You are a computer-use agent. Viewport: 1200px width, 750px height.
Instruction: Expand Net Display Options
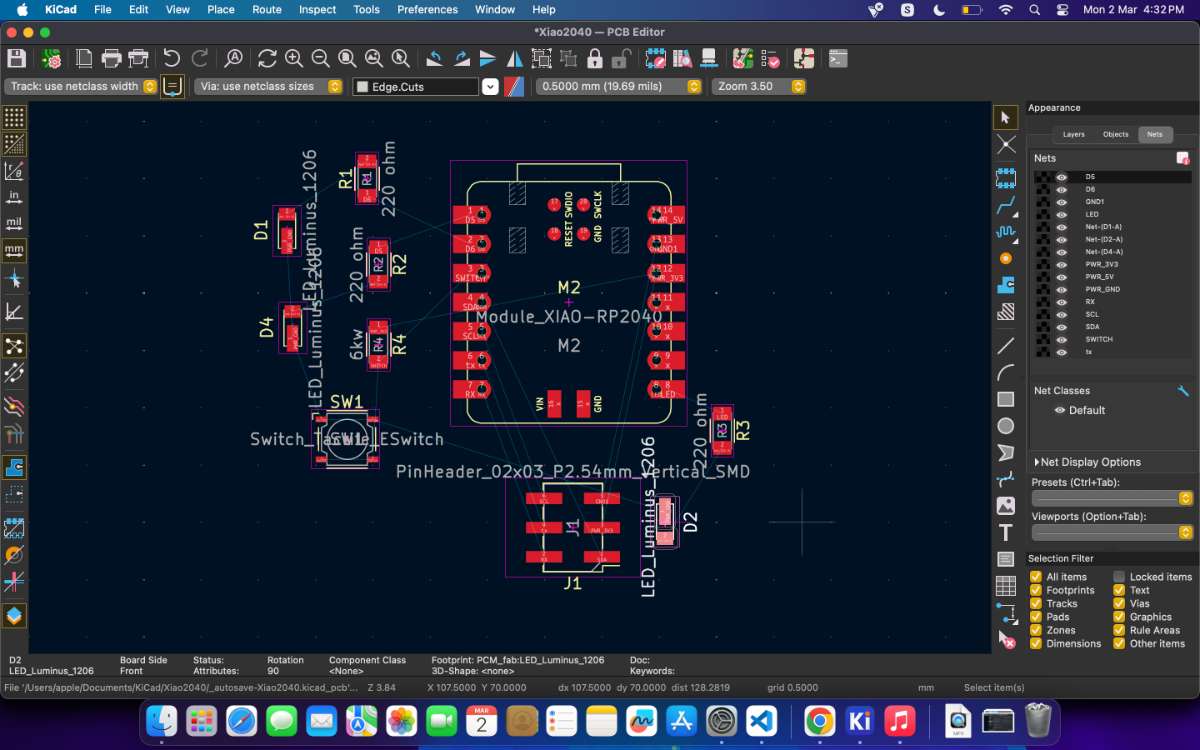(1087, 462)
